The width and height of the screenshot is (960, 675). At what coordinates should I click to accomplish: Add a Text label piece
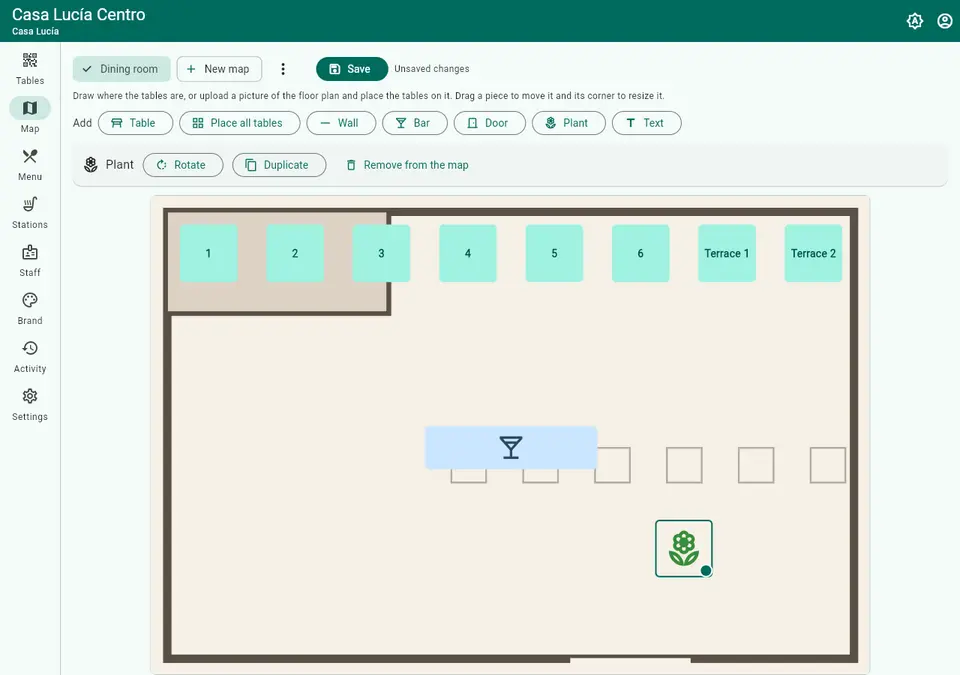pos(646,123)
